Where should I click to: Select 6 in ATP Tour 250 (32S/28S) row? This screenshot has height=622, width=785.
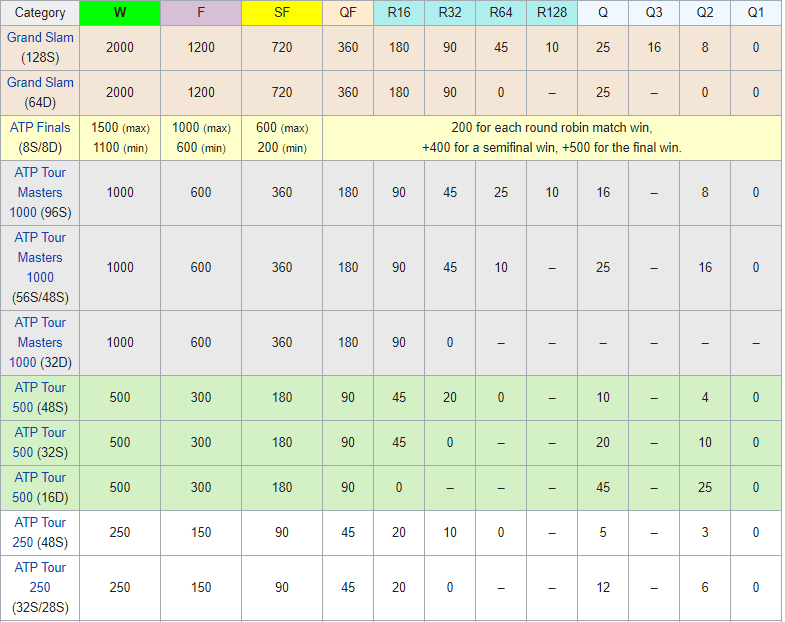(x=705, y=588)
